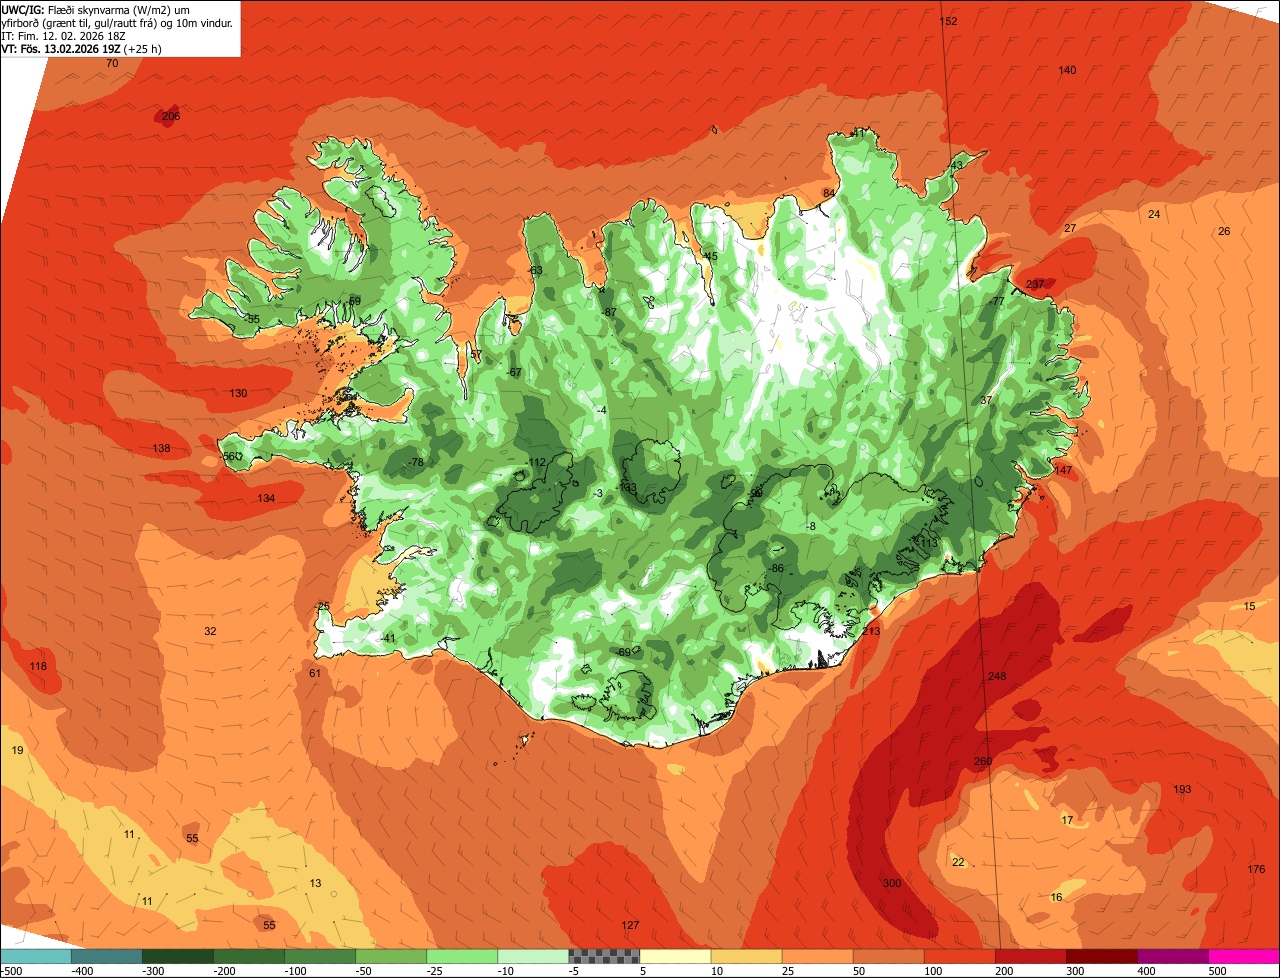Click the map value '134' southwest of Snæfellsnes
The image size is (1280, 978).
pyautogui.click(x=266, y=498)
